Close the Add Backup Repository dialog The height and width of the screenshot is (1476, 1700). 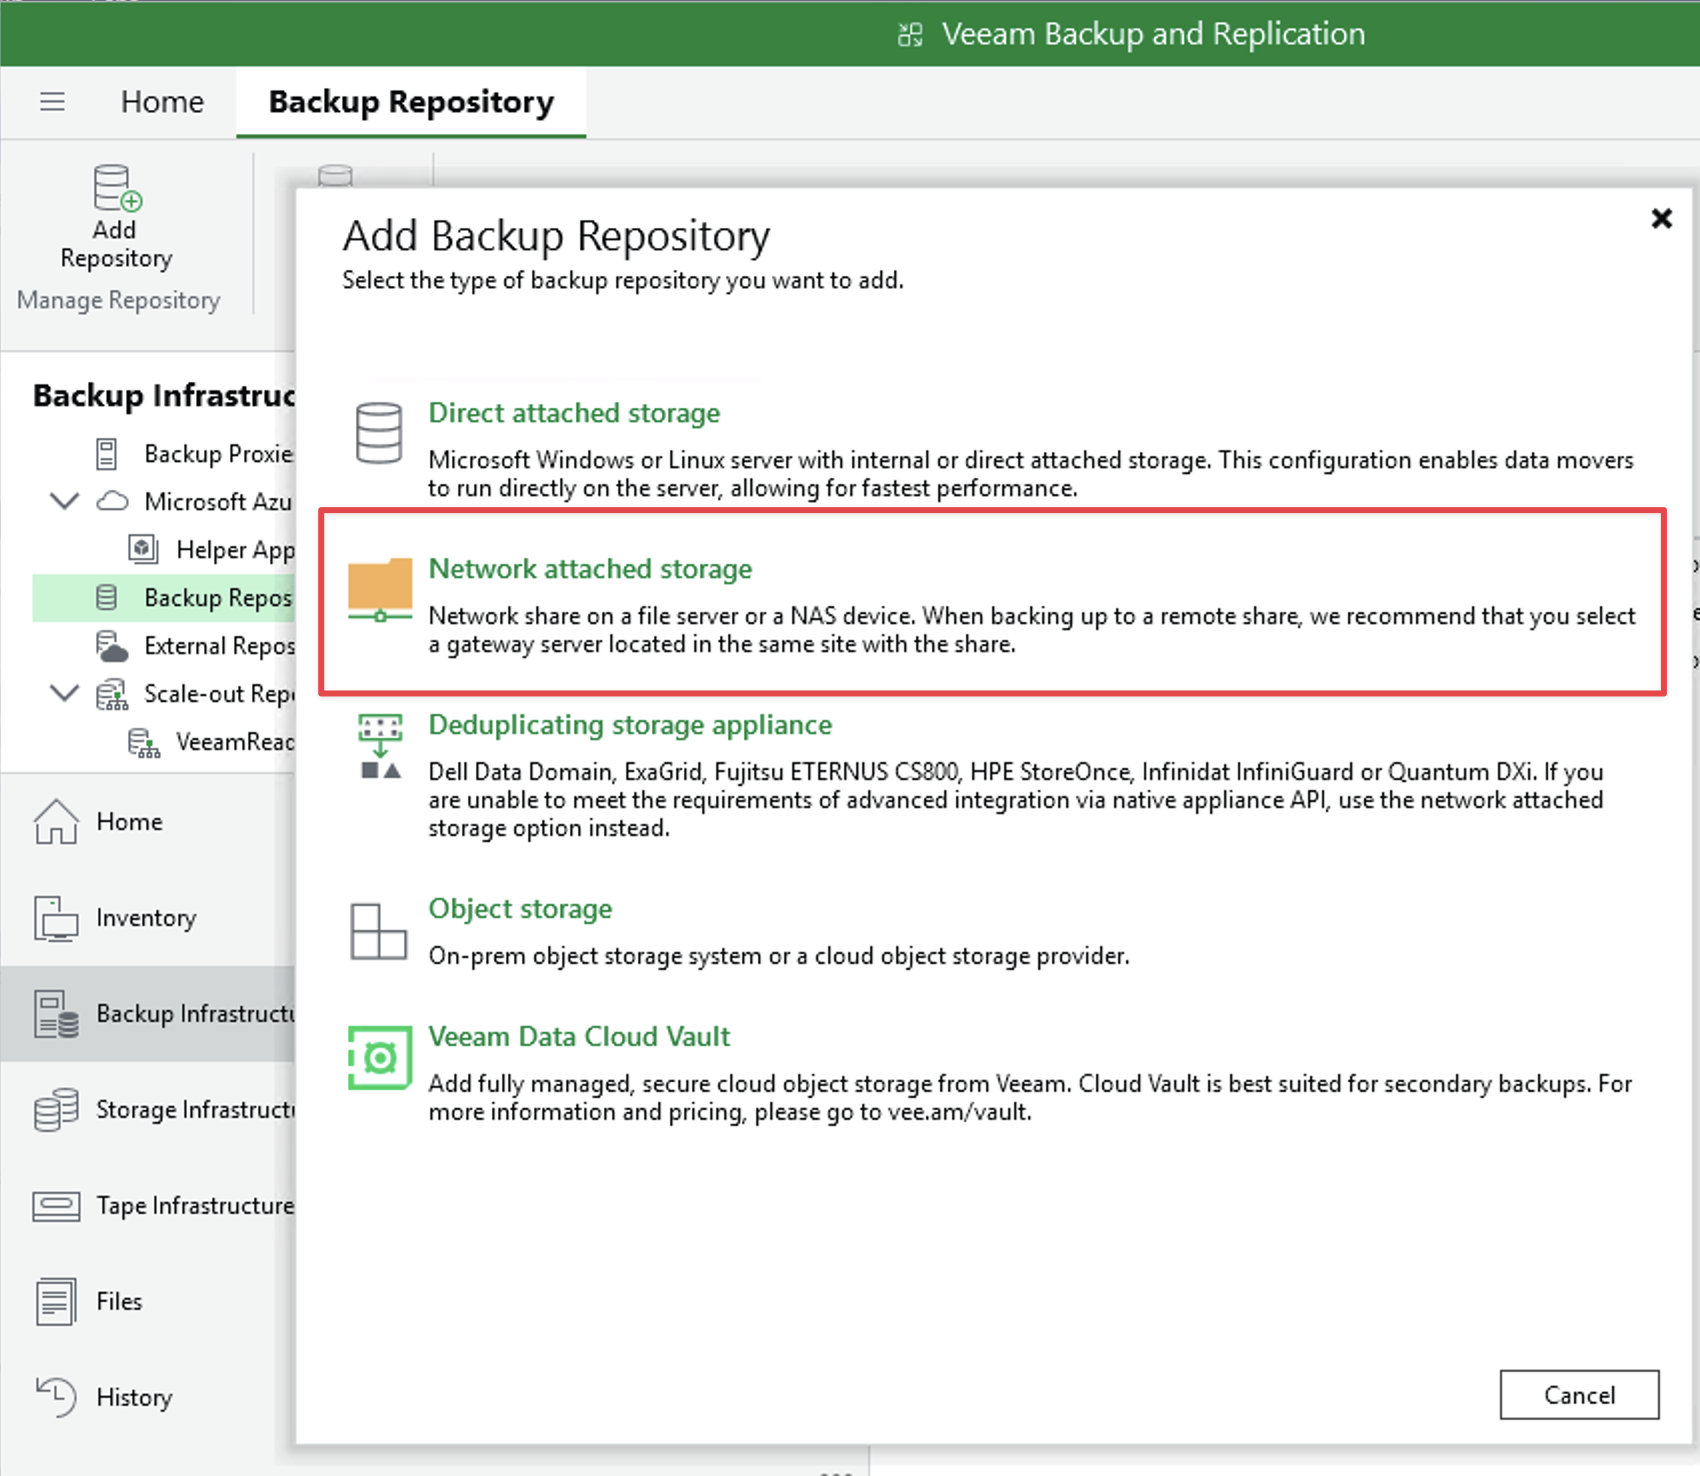pos(1661,218)
